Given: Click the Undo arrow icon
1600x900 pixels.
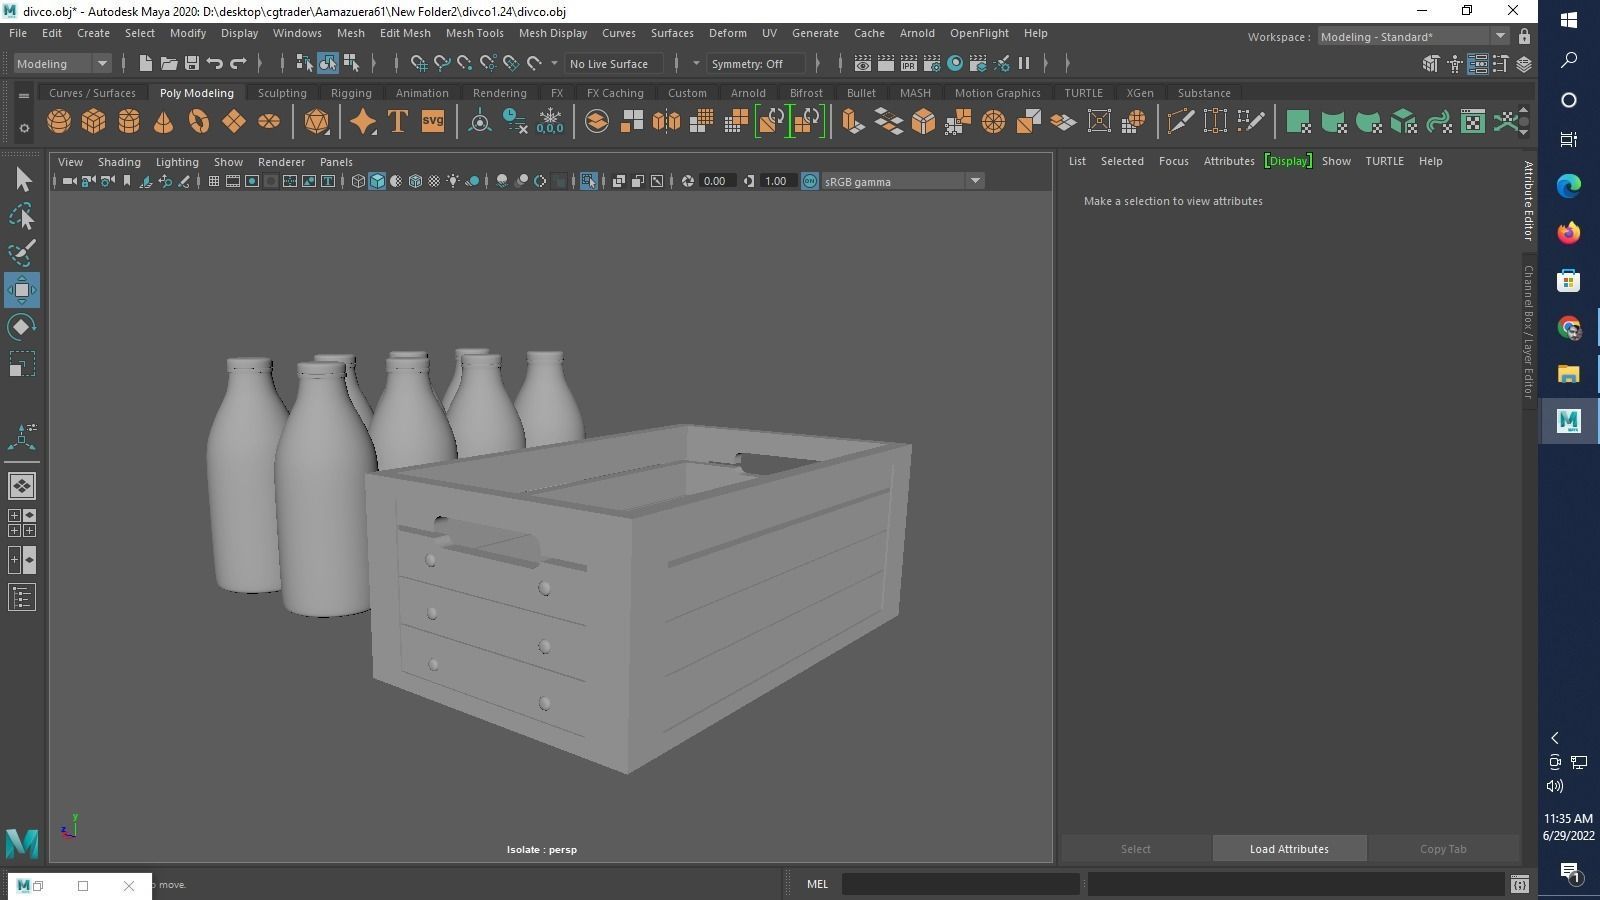Looking at the screenshot, I should tap(215, 64).
